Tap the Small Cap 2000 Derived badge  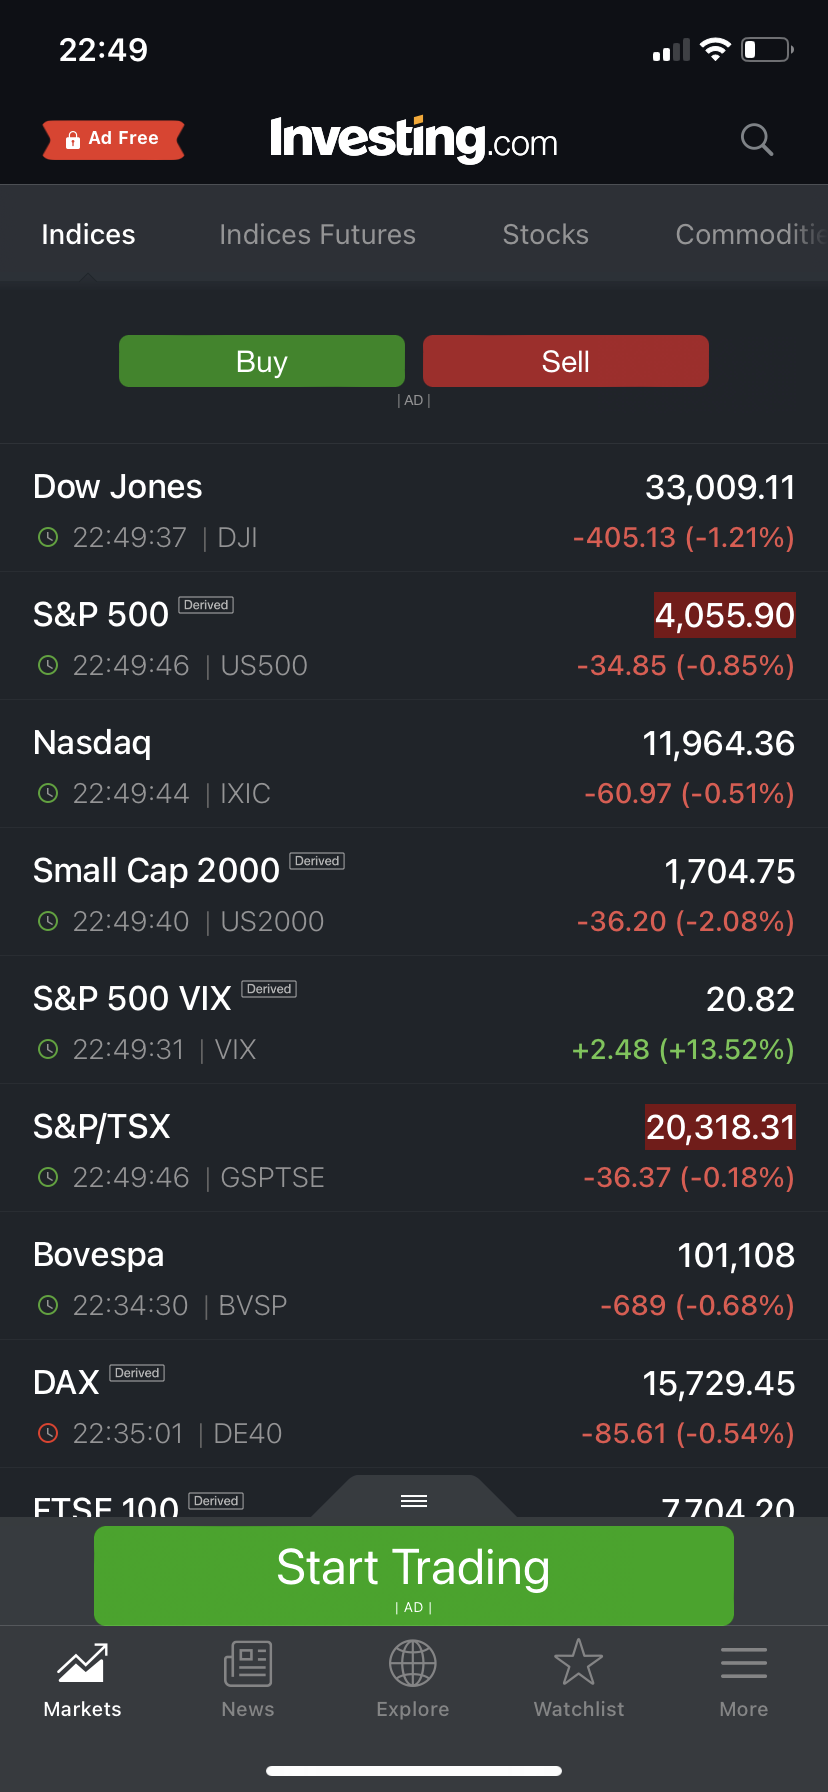[317, 861]
